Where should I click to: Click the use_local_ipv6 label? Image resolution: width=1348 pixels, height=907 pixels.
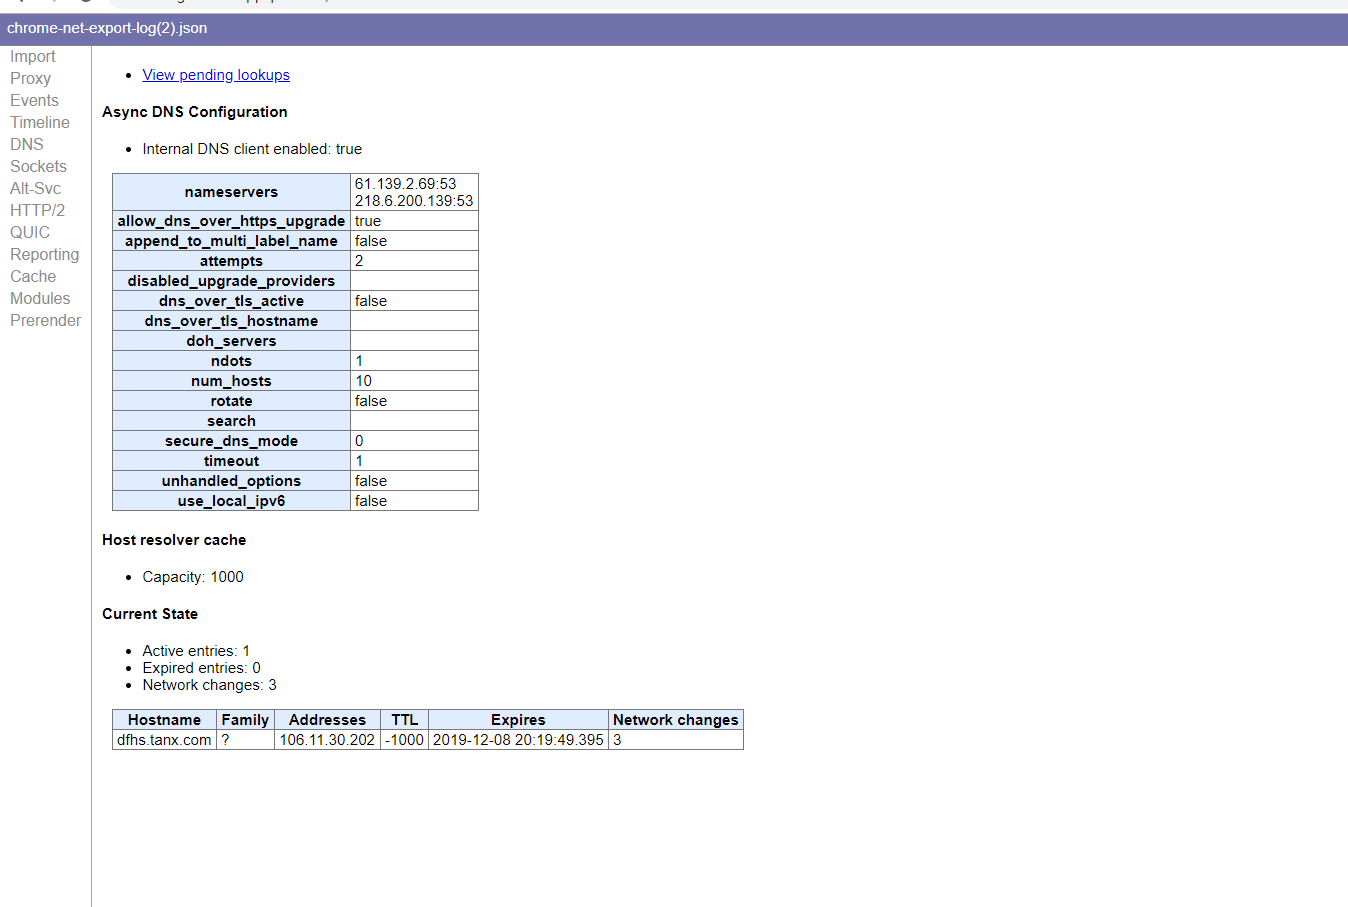click(231, 501)
